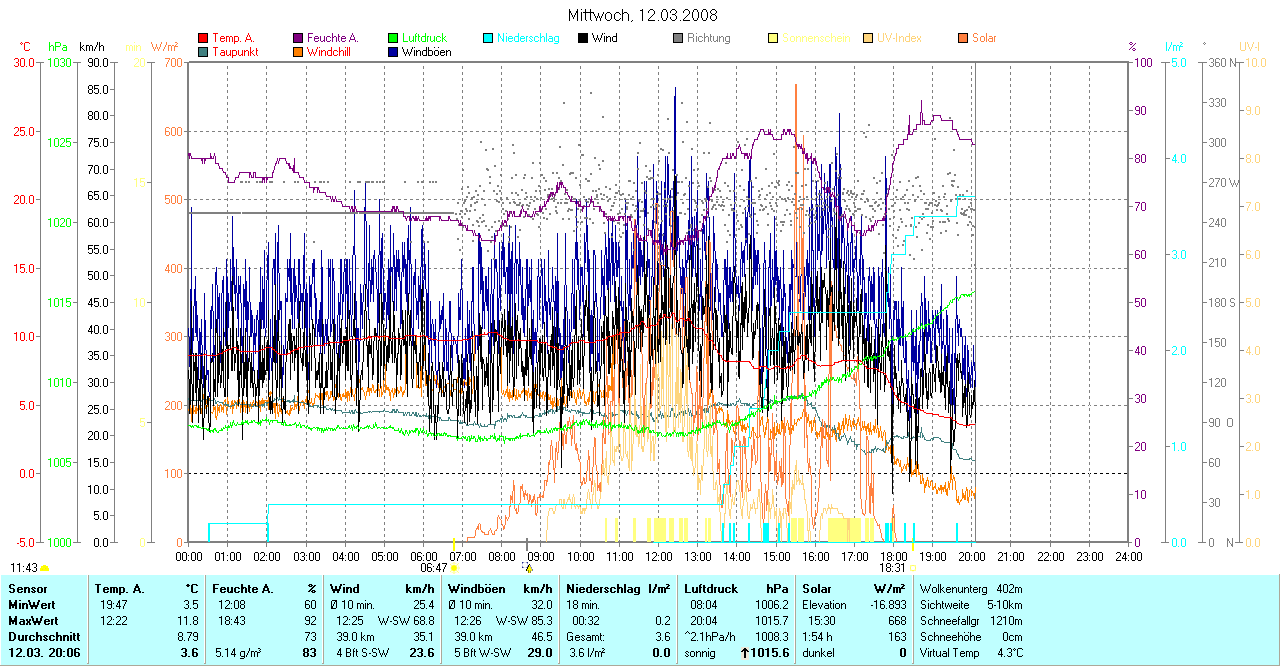Click the Sensor header in the data table
Image resolution: width=1280 pixels, height=666 pixels.
(29, 589)
